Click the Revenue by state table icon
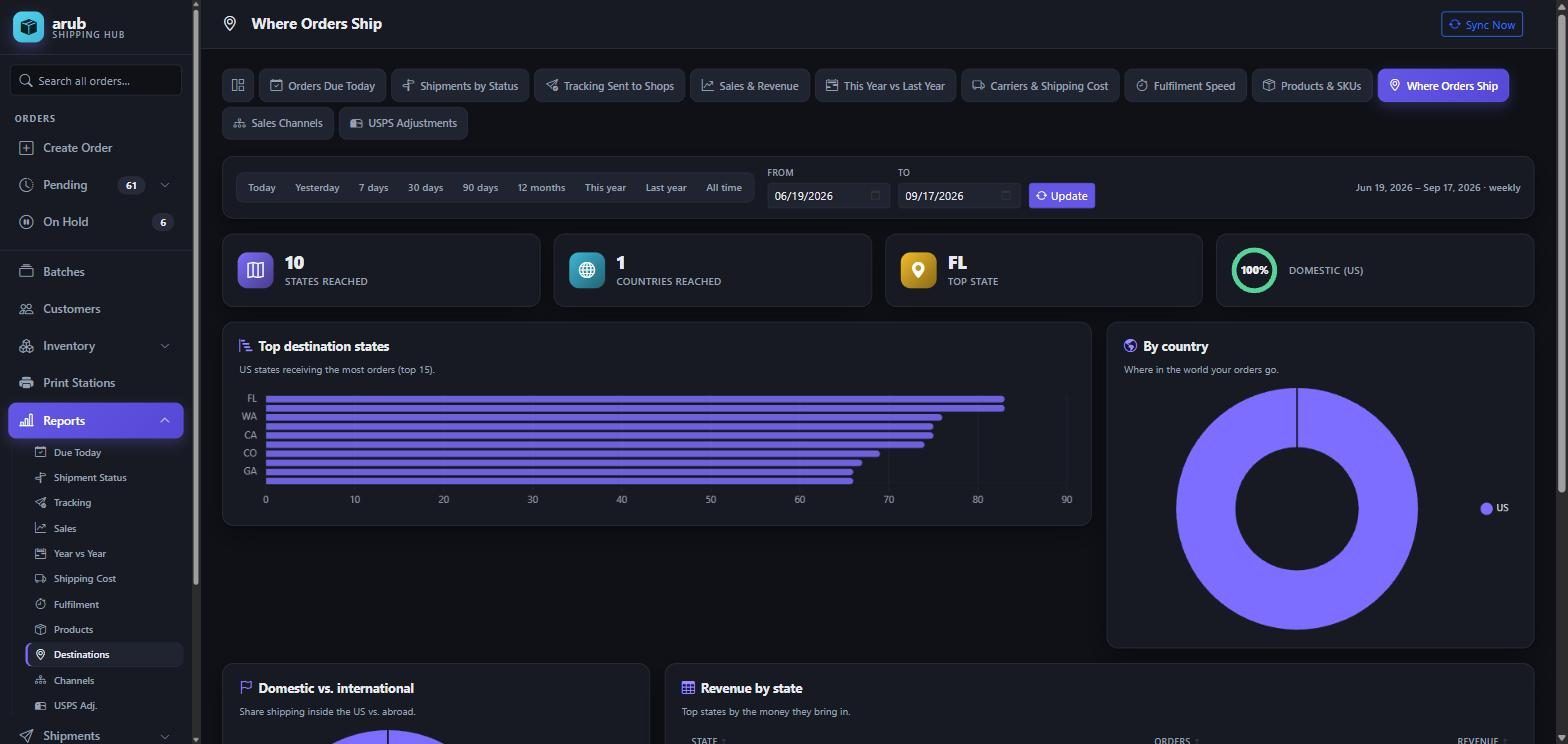Viewport: 1568px width, 744px height. [688, 688]
